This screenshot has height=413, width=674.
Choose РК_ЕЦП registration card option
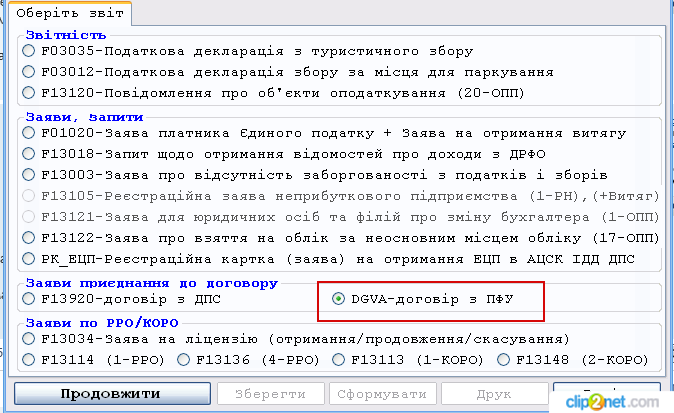point(29,258)
